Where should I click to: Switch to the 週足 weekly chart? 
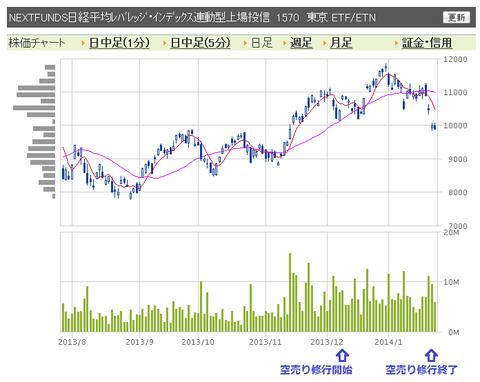click(301, 43)
